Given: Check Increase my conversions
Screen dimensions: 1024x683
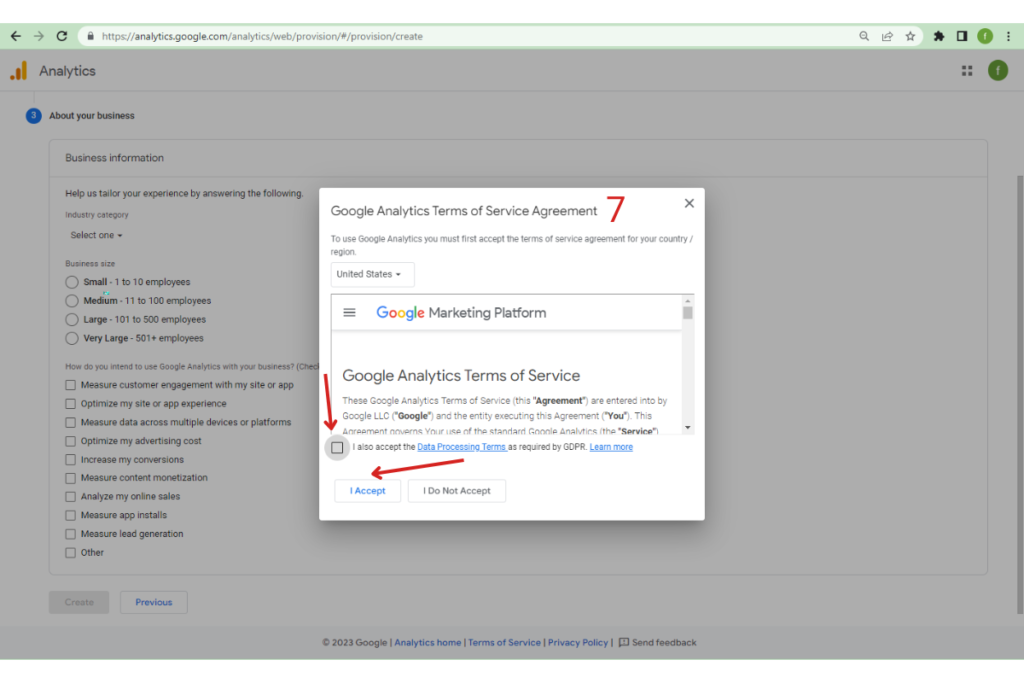Looking at the screenshot, I should [71, 460].
